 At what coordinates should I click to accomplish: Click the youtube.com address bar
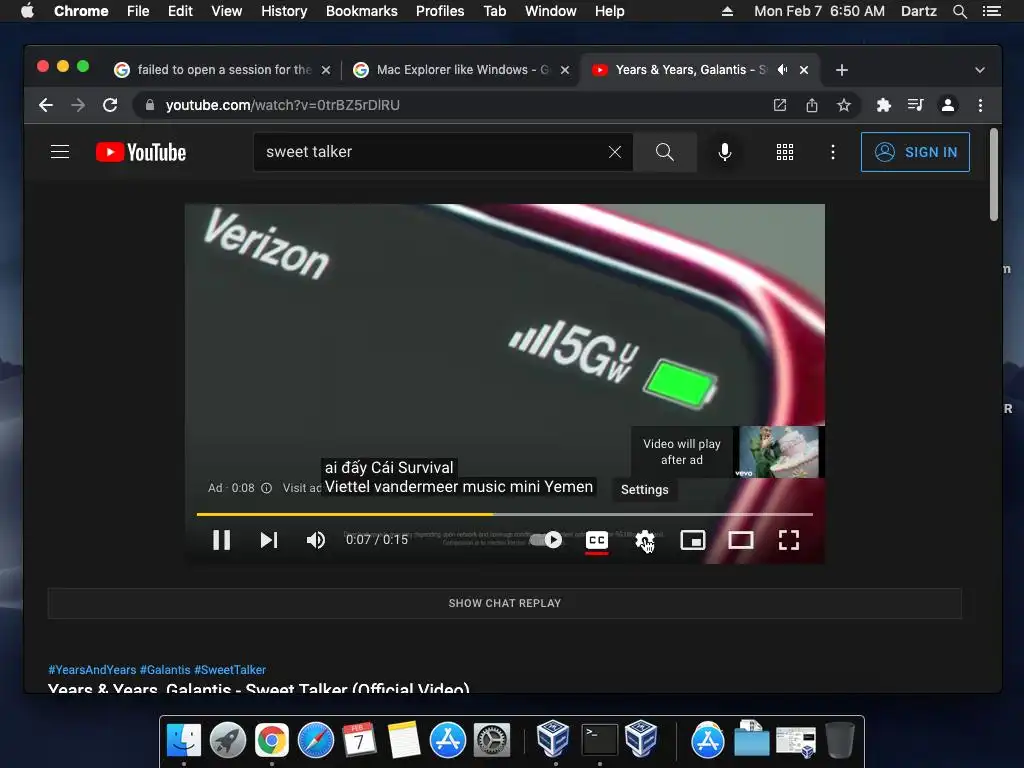(451, 105)
